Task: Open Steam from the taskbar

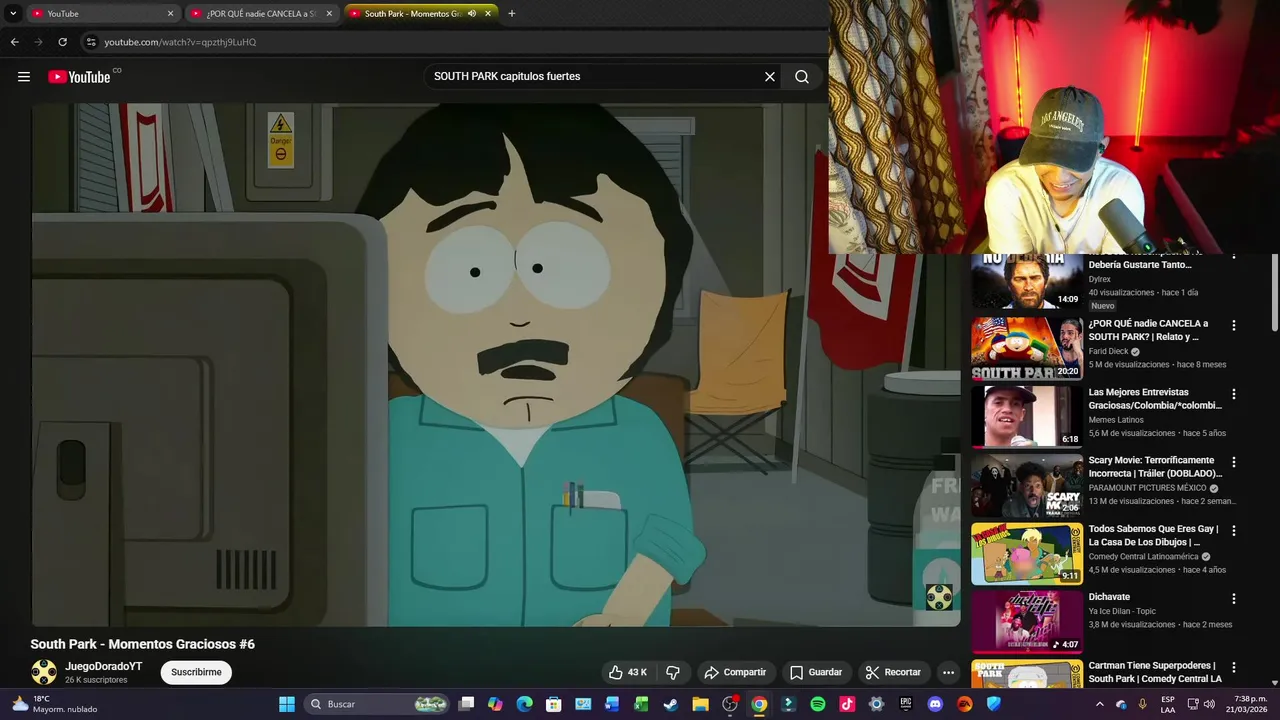Action: tap(670, 704)
